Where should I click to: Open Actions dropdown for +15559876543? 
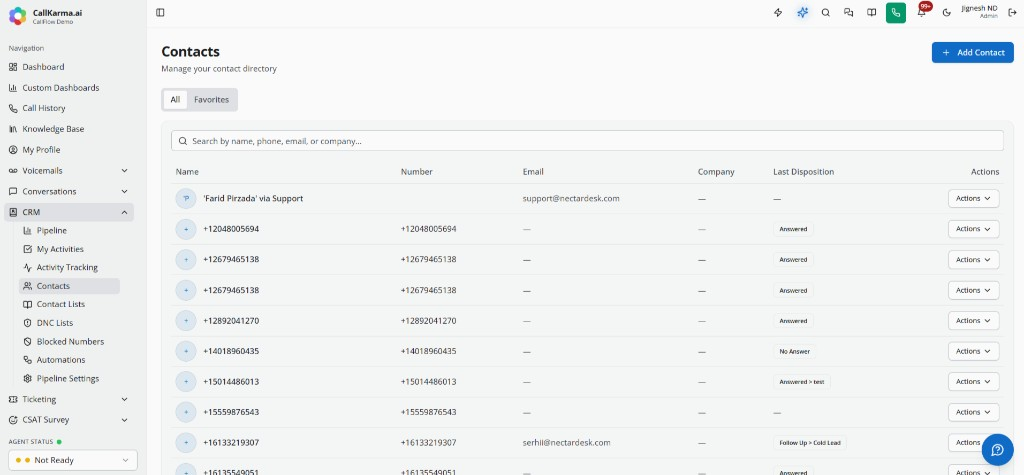[x=973, y=412]
